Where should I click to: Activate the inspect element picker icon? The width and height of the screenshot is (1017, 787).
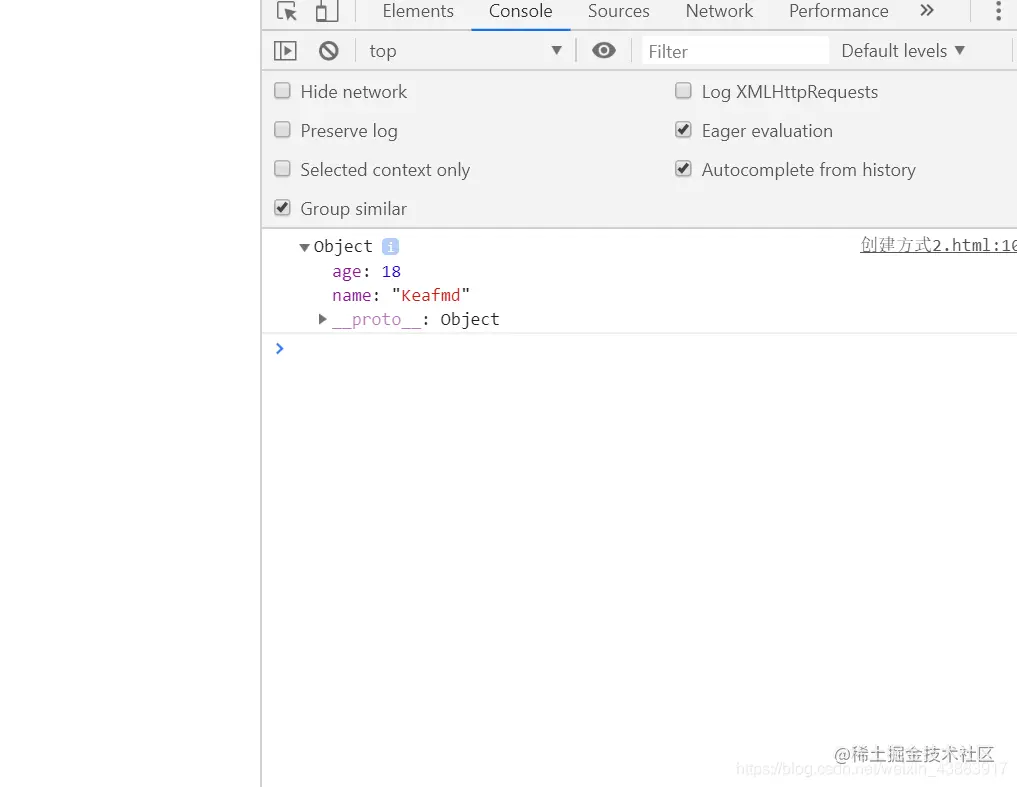(x=286, y=12)
